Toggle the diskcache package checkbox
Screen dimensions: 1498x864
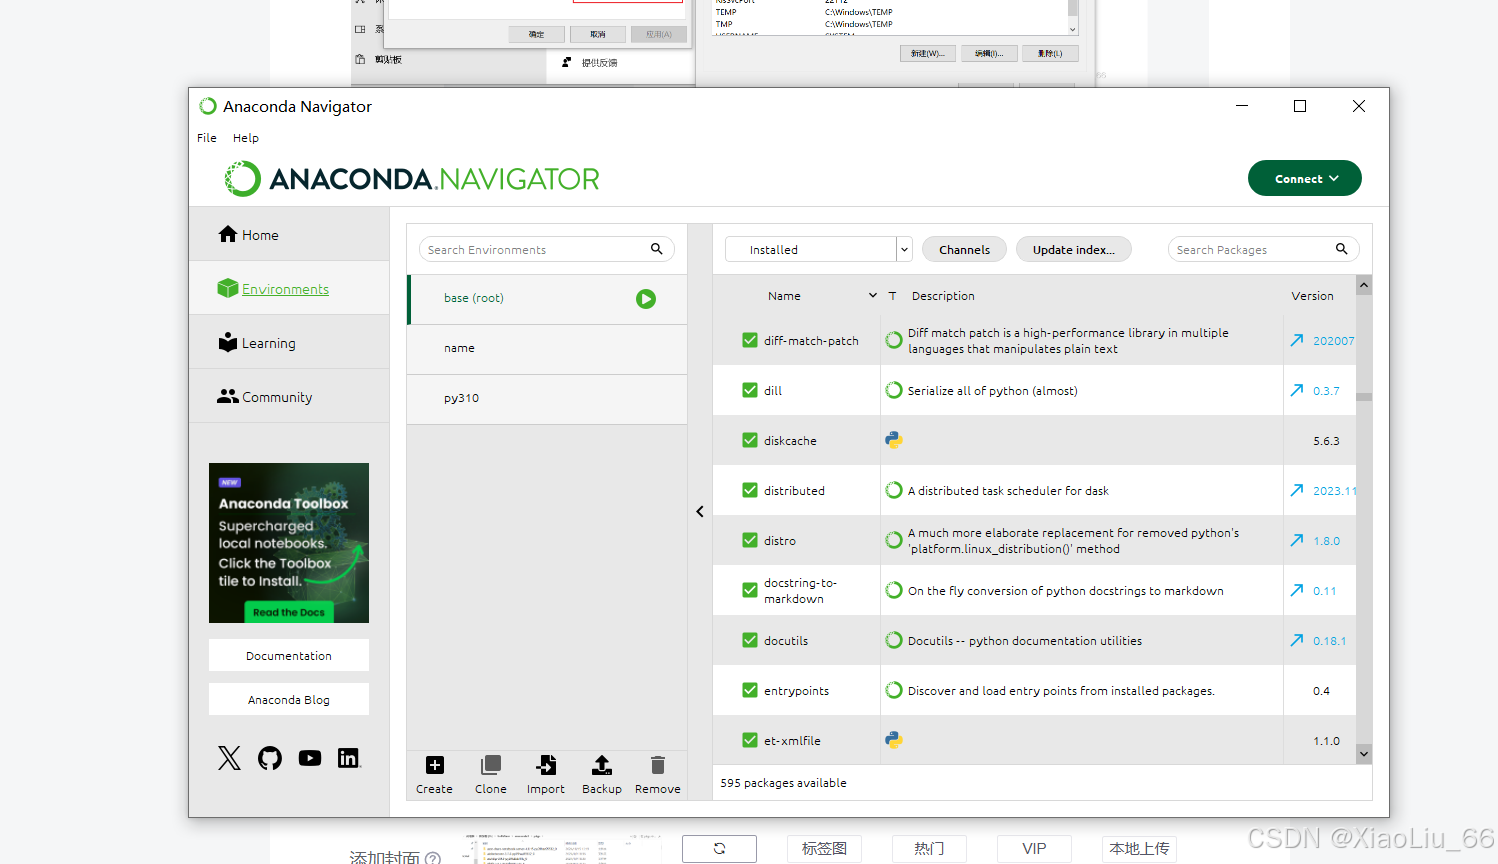click(x=750, y=440)
